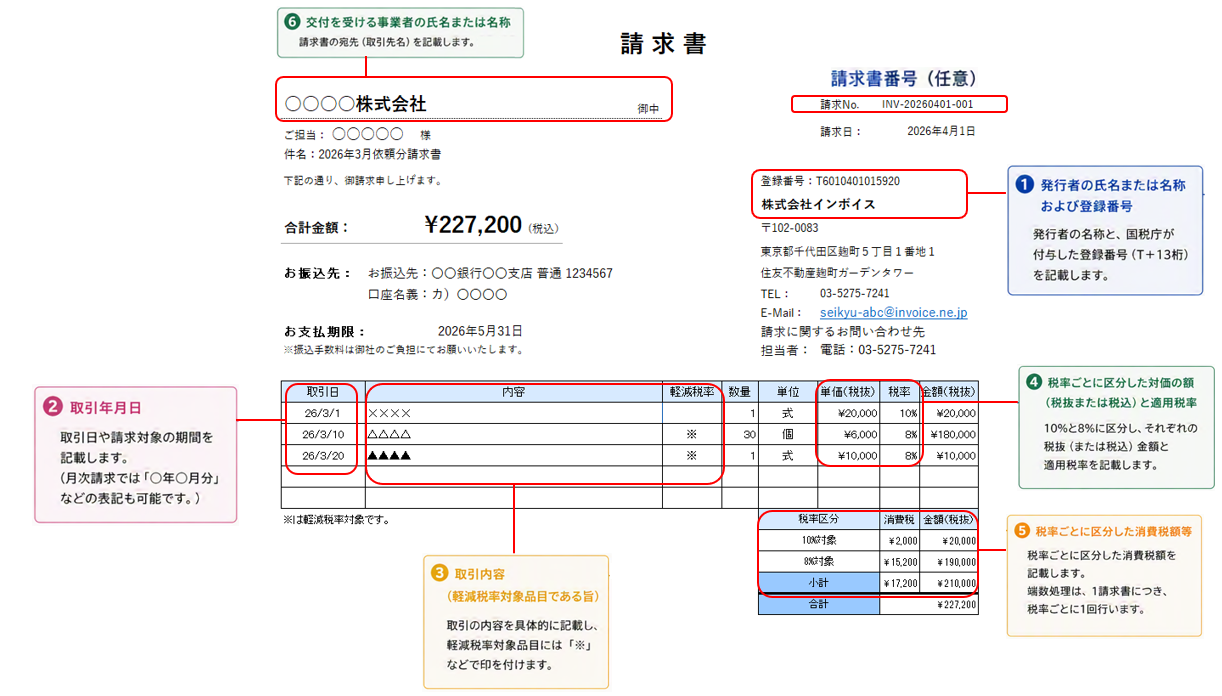Viewport: 1222px width, 696px height.
Task: Select invoice number INV-20260401-001
Action: pos(927,104)
